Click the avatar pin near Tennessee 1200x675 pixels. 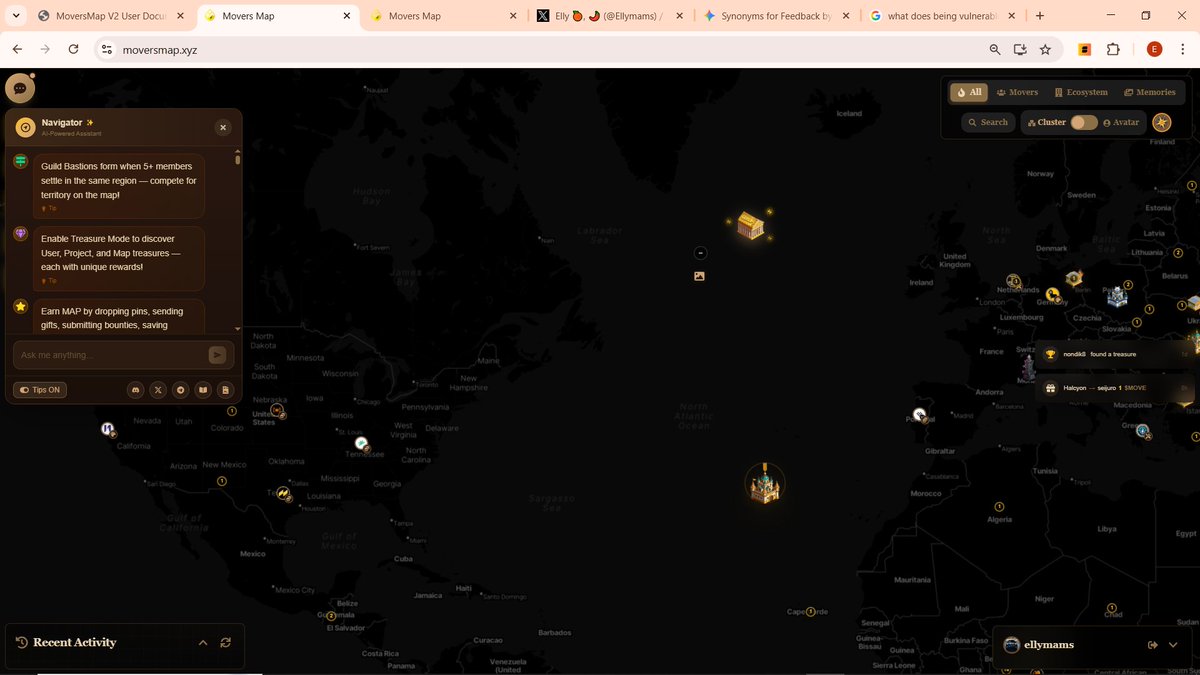point(362,443)
